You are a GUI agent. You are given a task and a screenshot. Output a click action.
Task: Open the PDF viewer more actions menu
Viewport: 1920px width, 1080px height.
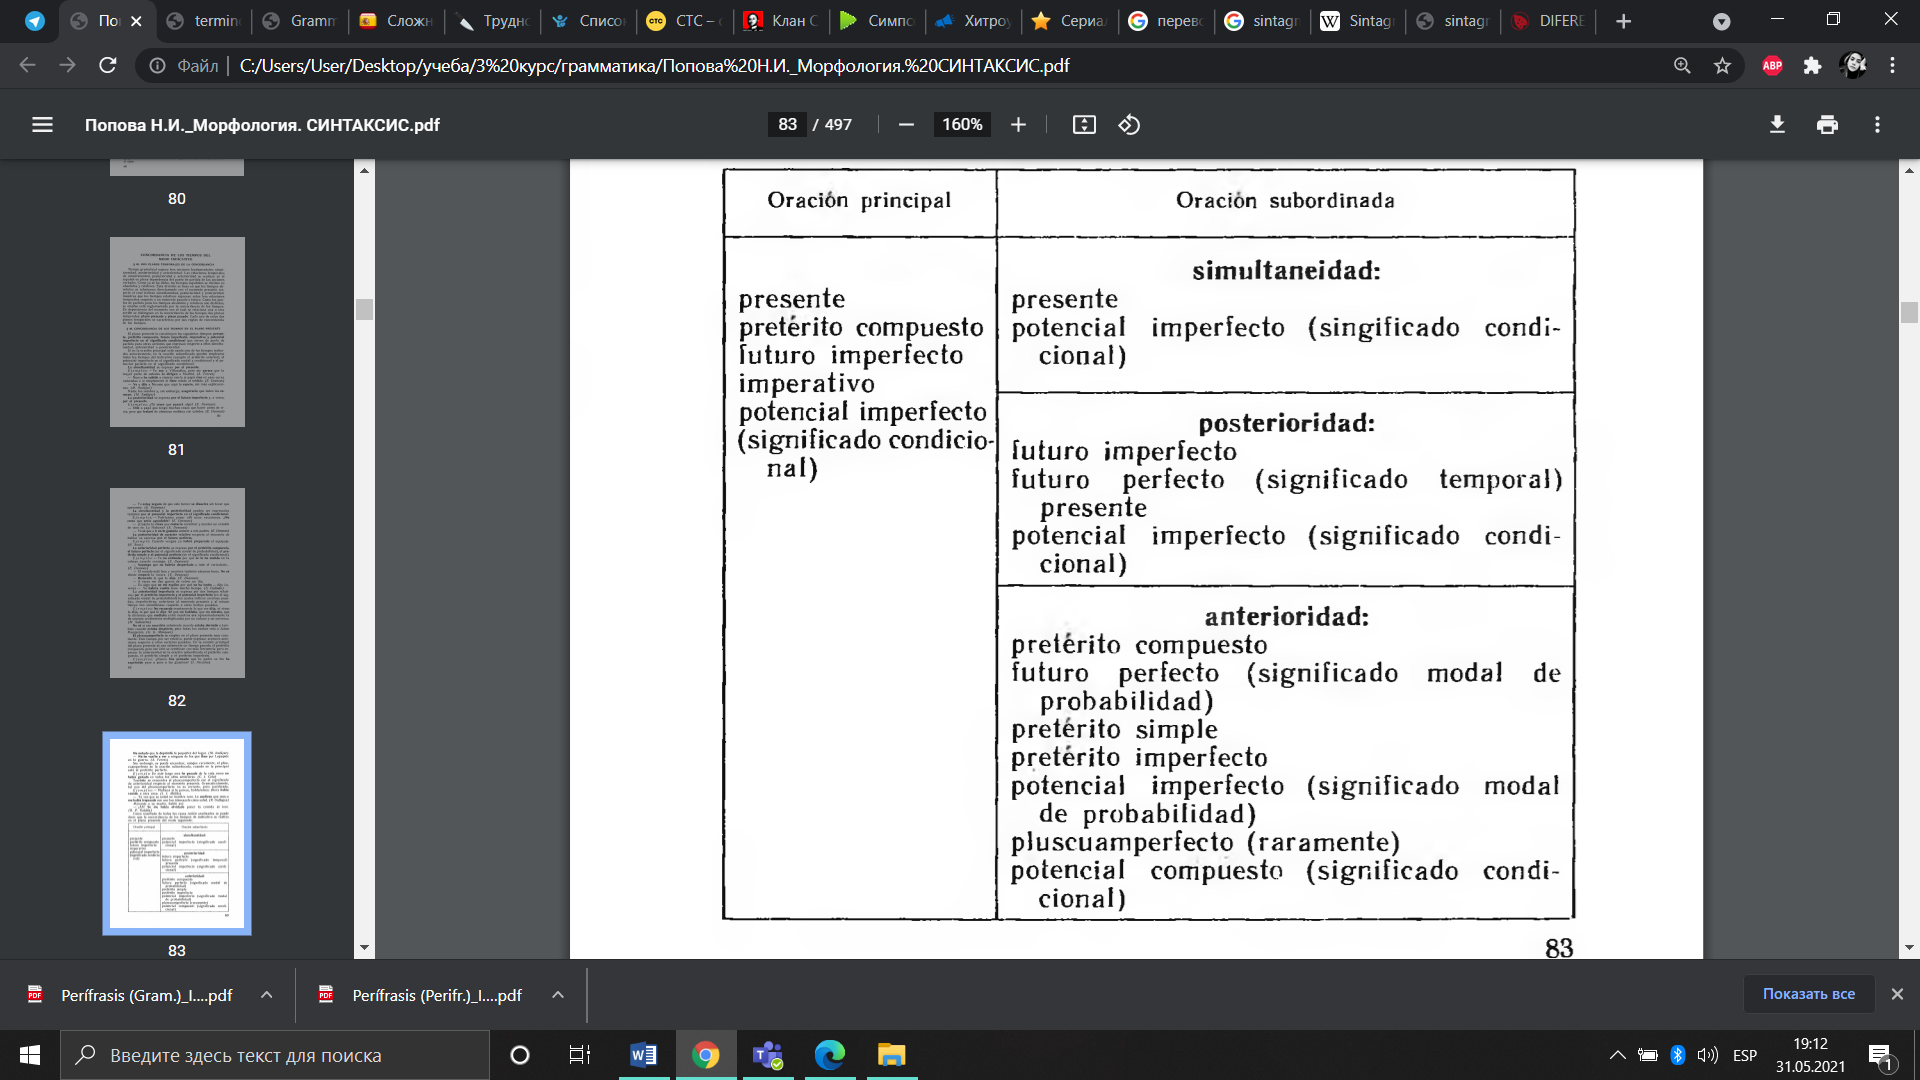[1877, 125]
